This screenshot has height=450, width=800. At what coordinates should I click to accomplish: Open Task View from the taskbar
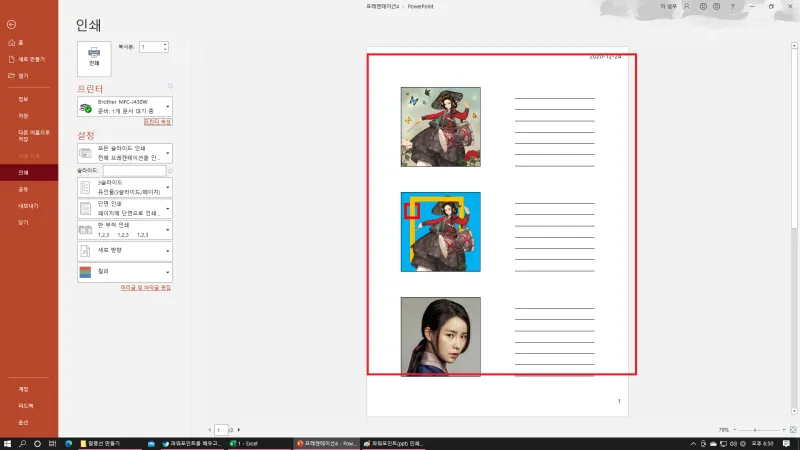click(x=52, y=444)
